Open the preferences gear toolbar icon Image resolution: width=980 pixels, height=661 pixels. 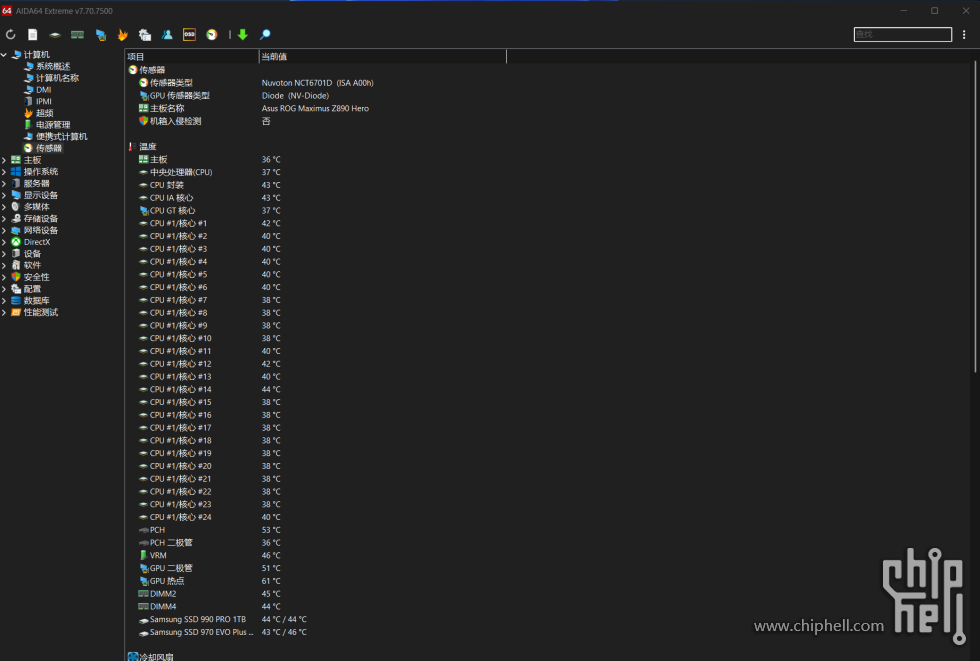tap(145, 34)
